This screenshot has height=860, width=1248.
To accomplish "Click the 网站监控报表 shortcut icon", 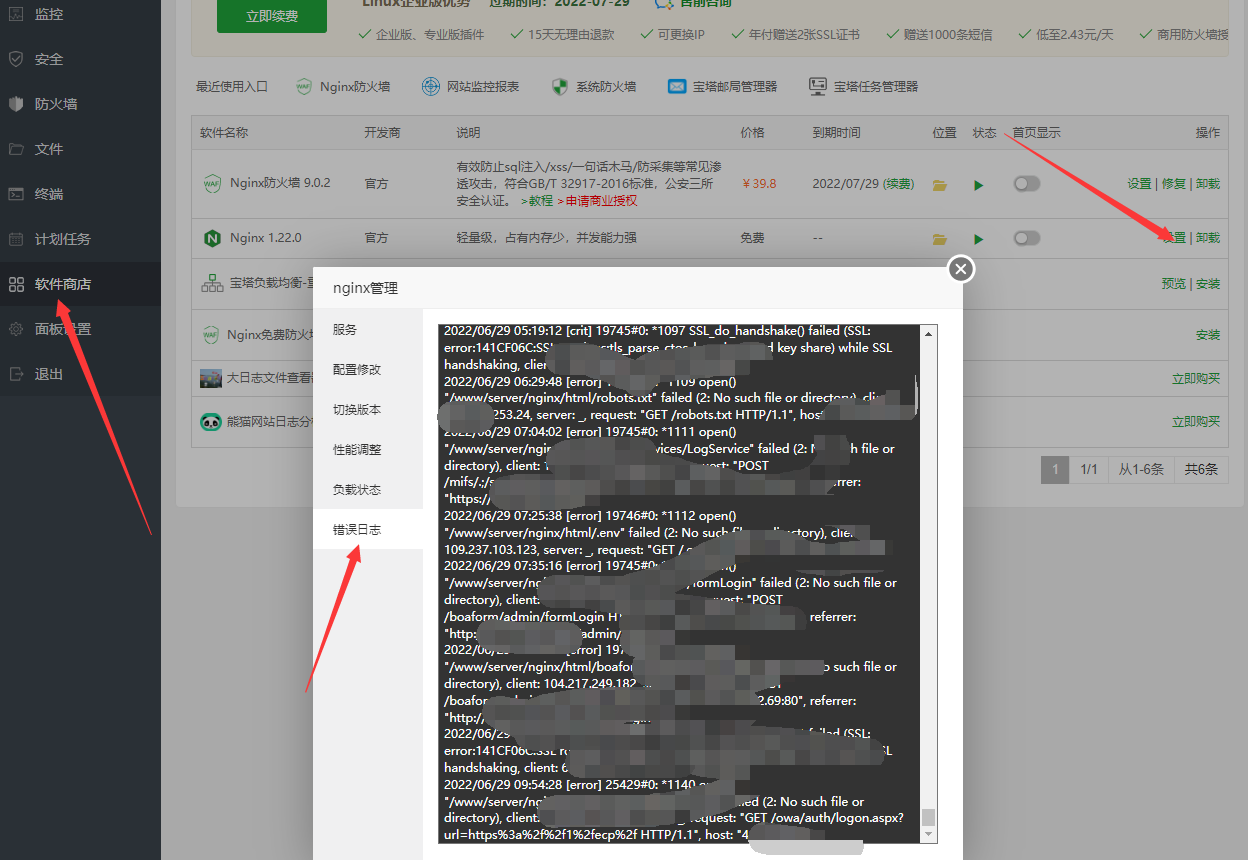I will [x=431, y=87].
